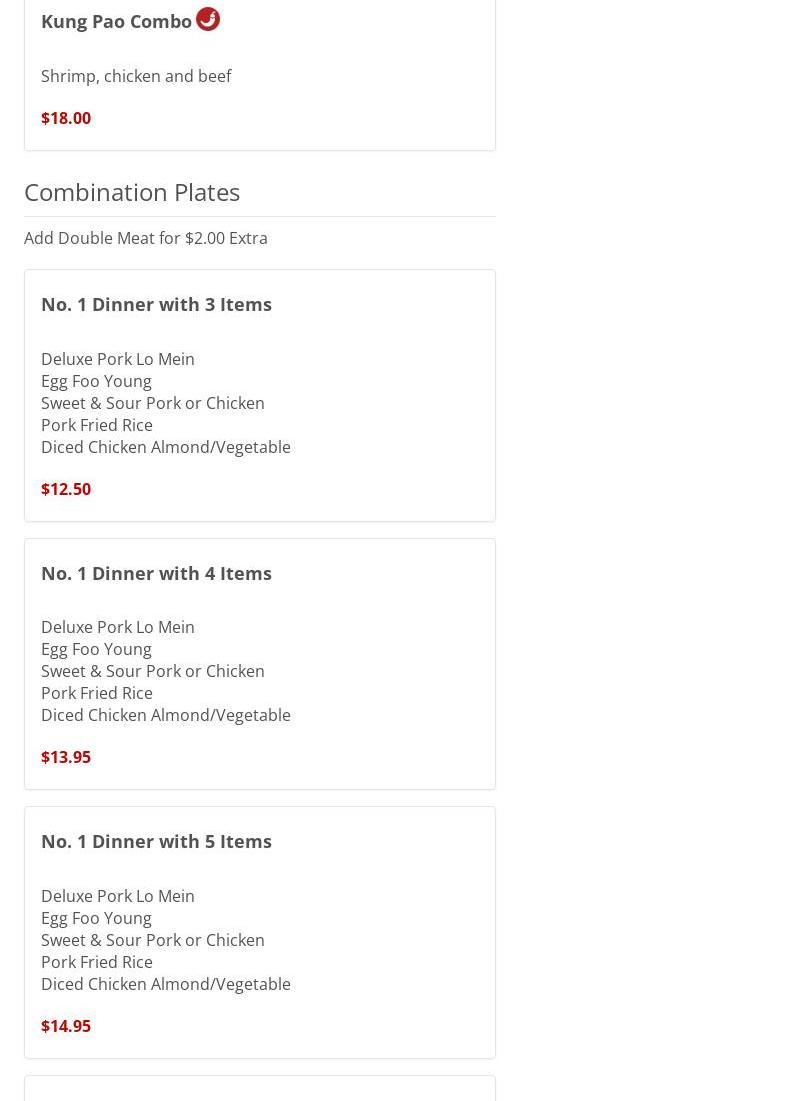Click Egg Foo Young in 4 Items dinner
Viewport: 785px width, 1101px height.
[x=96, y=649]
